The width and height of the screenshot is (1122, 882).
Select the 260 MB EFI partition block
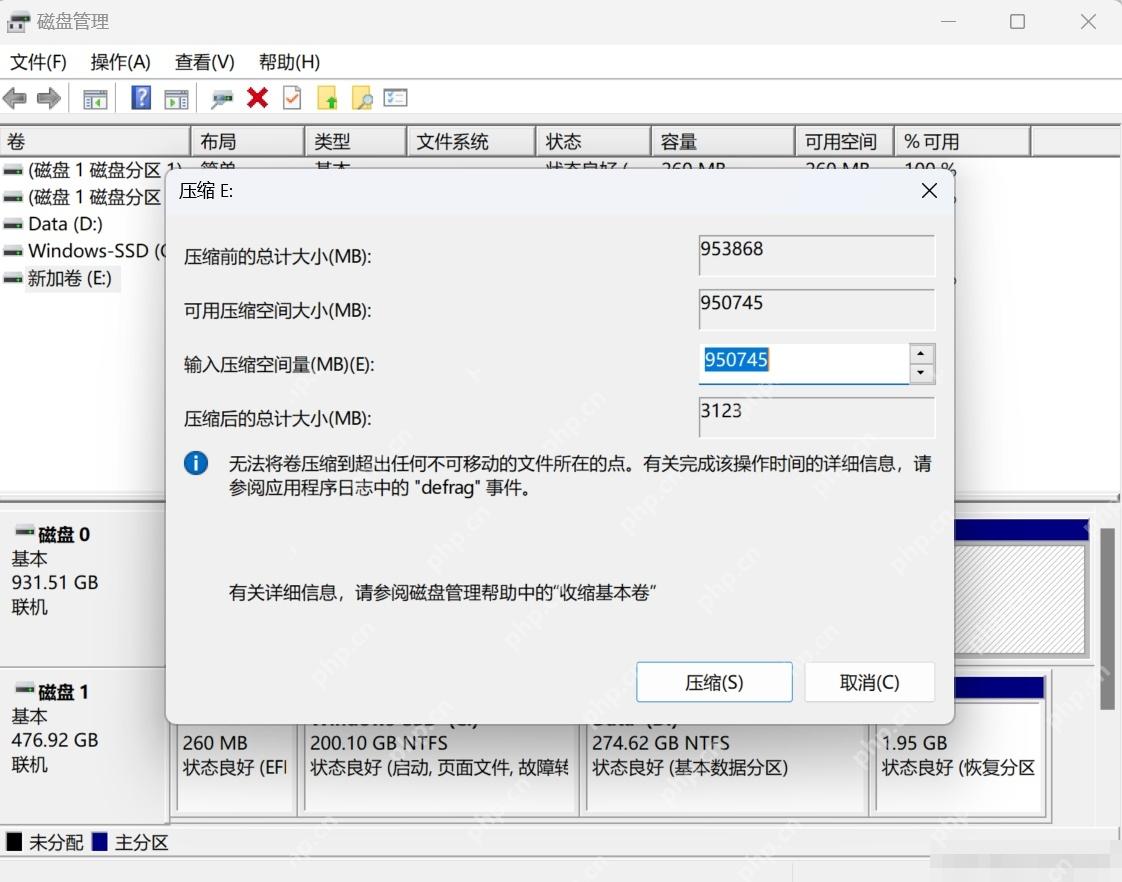(235, 768)
